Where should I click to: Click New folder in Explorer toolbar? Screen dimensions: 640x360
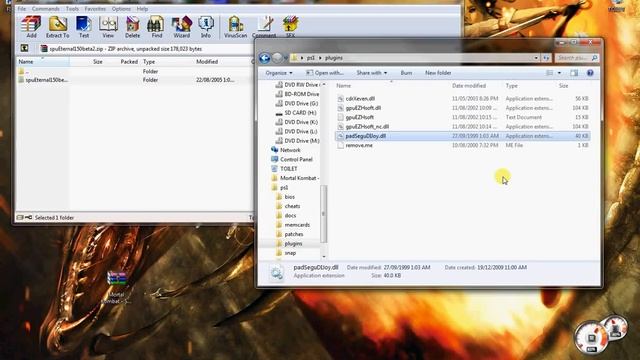[x=438, y=73]
